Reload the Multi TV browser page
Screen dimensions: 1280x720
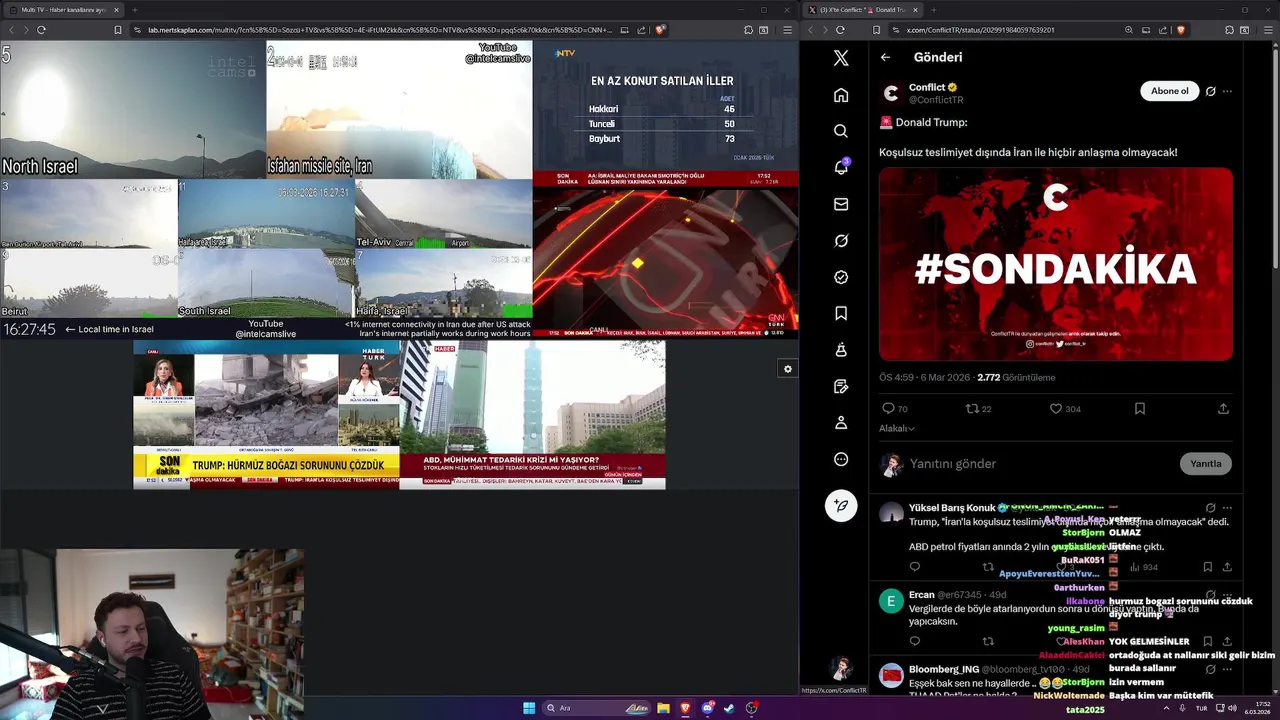pyautogui.click(x=41, y=30)
